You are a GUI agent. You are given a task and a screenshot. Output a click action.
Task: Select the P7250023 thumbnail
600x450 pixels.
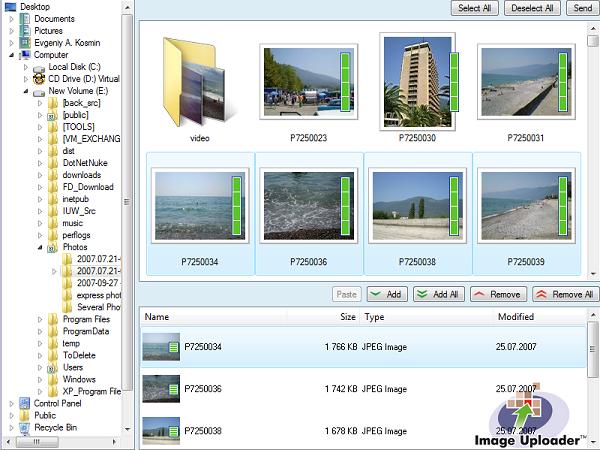point(308,82)
